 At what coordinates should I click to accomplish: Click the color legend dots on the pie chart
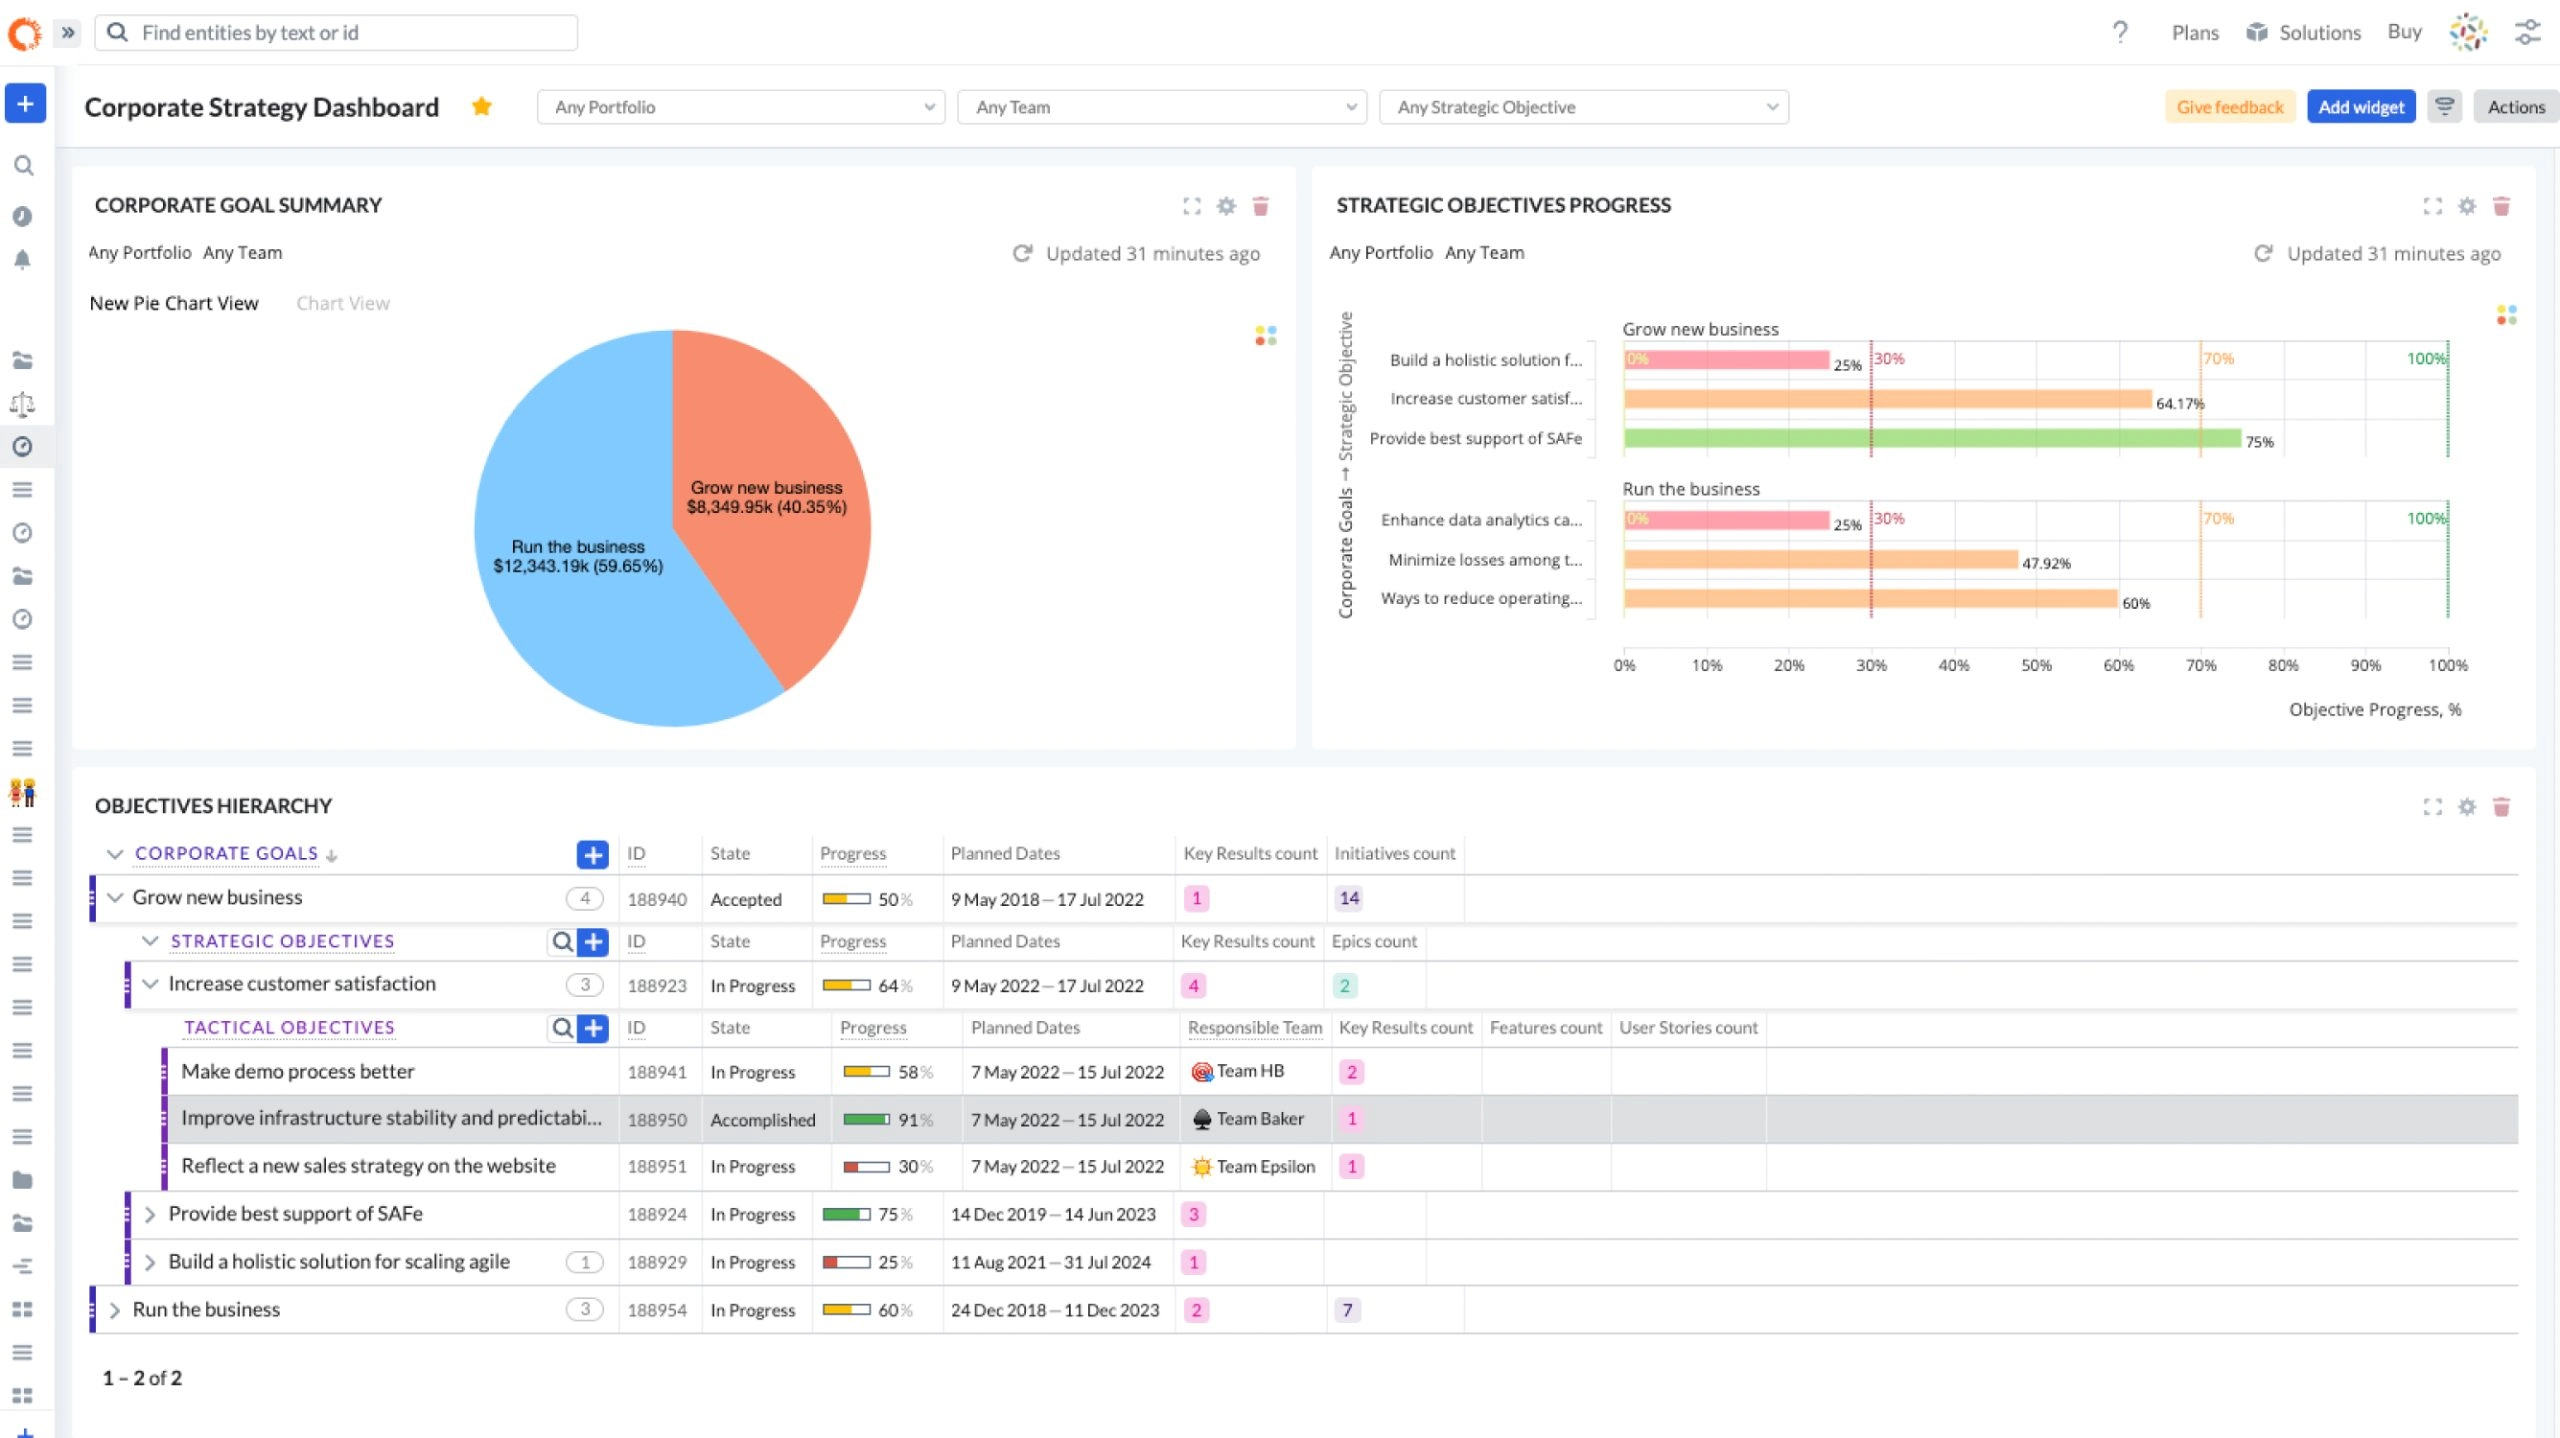(x=1264, y=336)
